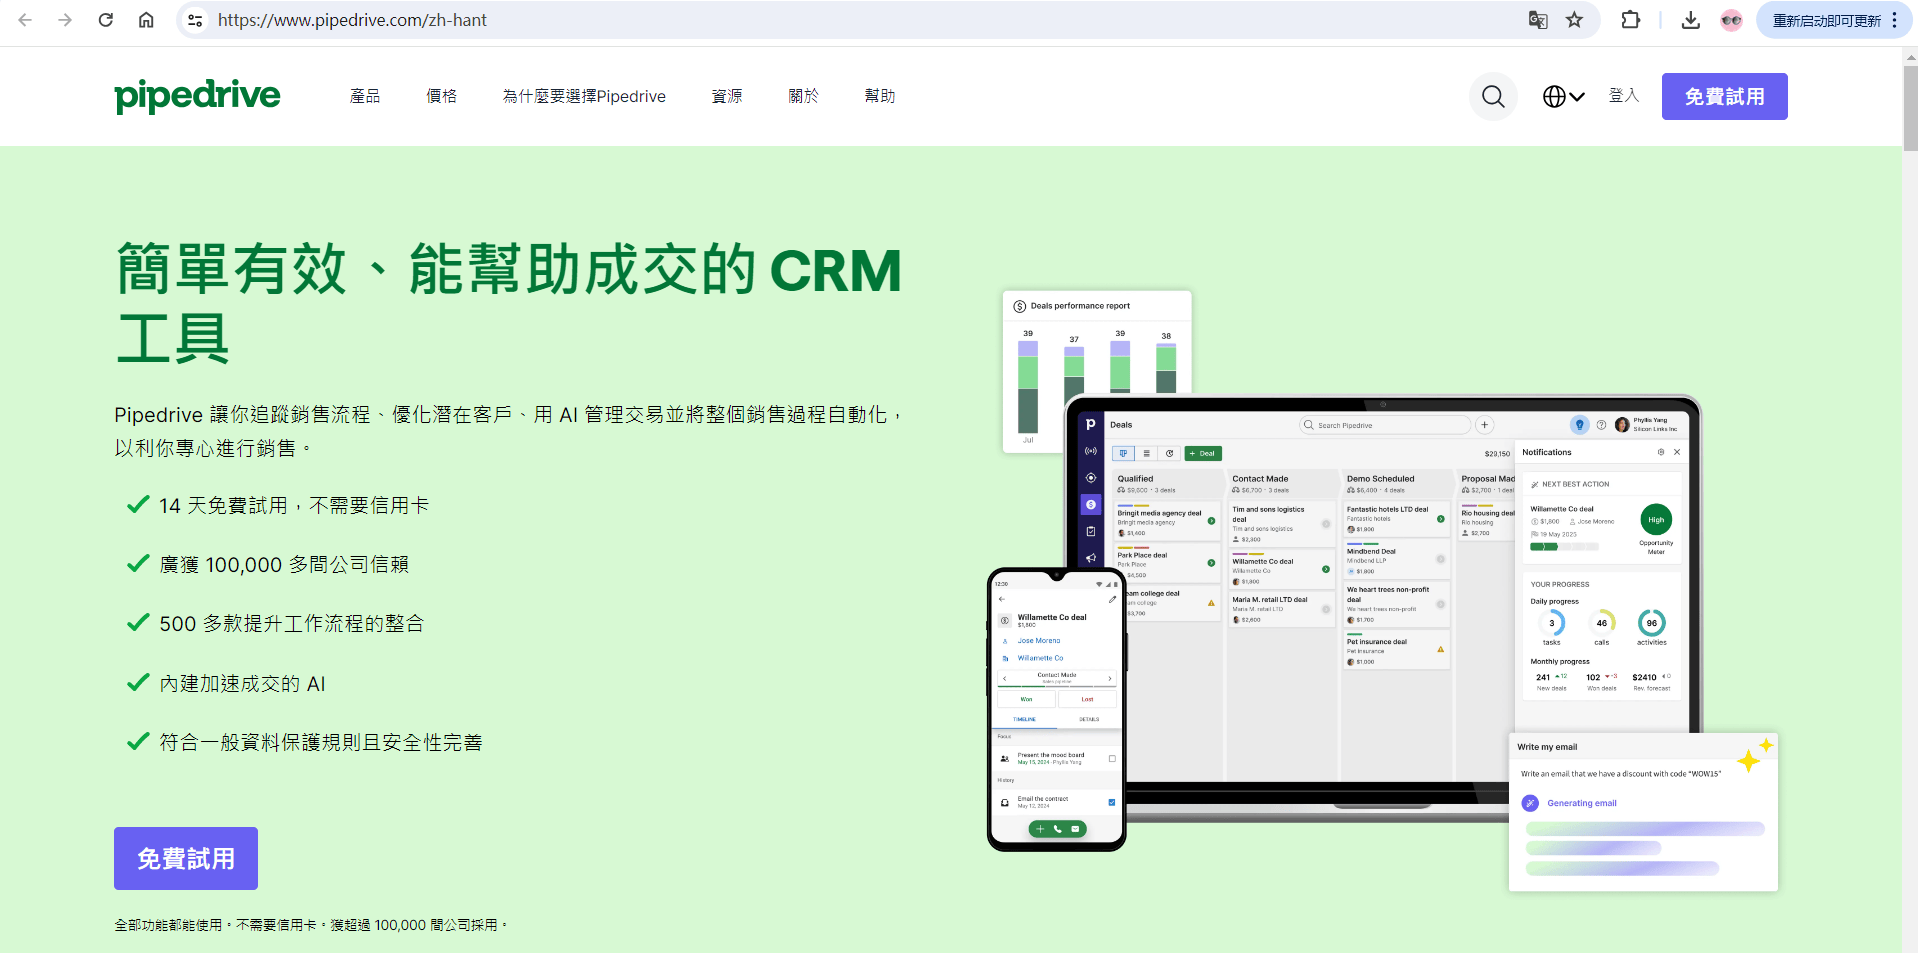Open the browser extensions puzzle icon
The width and height of the screenshot is (1918, 953).
1630,20
